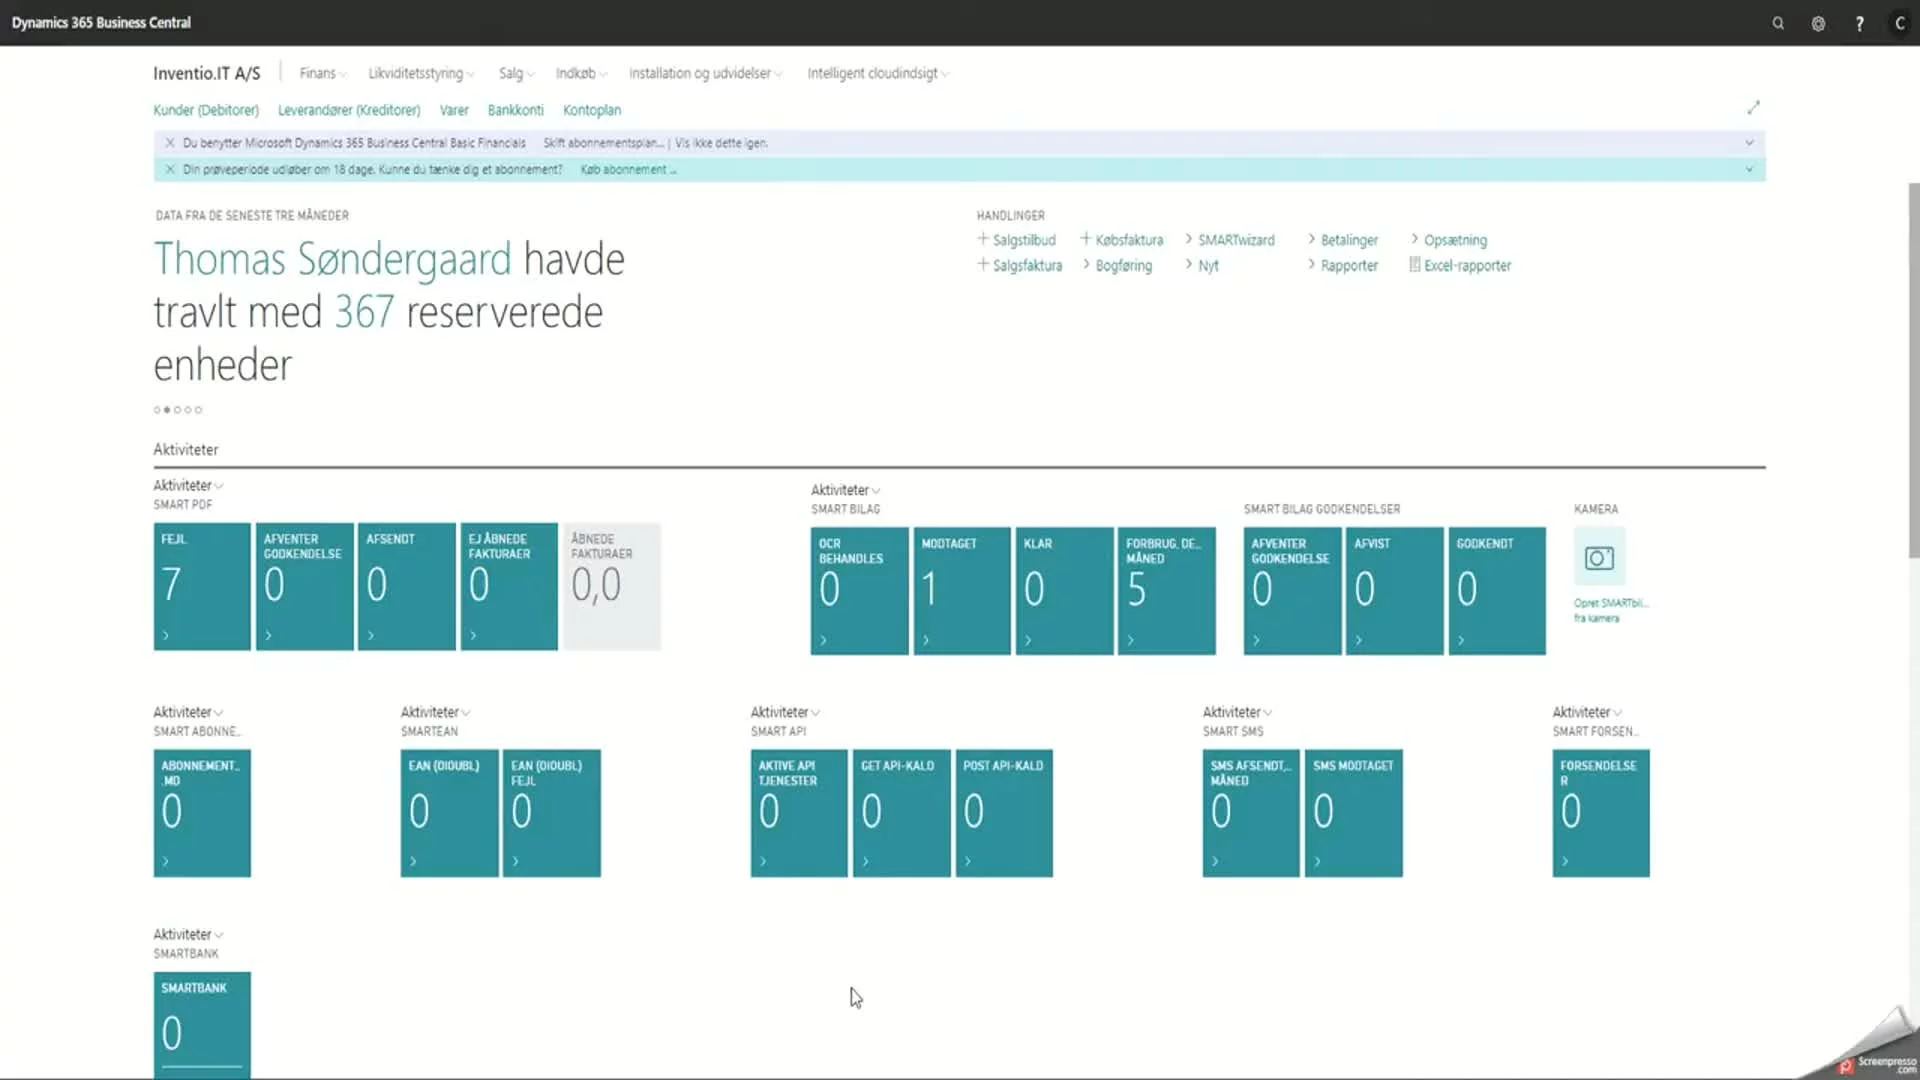Viewport: 1920px width, 1080px height.
Task: Open the Kamera camera icon
Action: [1599, 557]
